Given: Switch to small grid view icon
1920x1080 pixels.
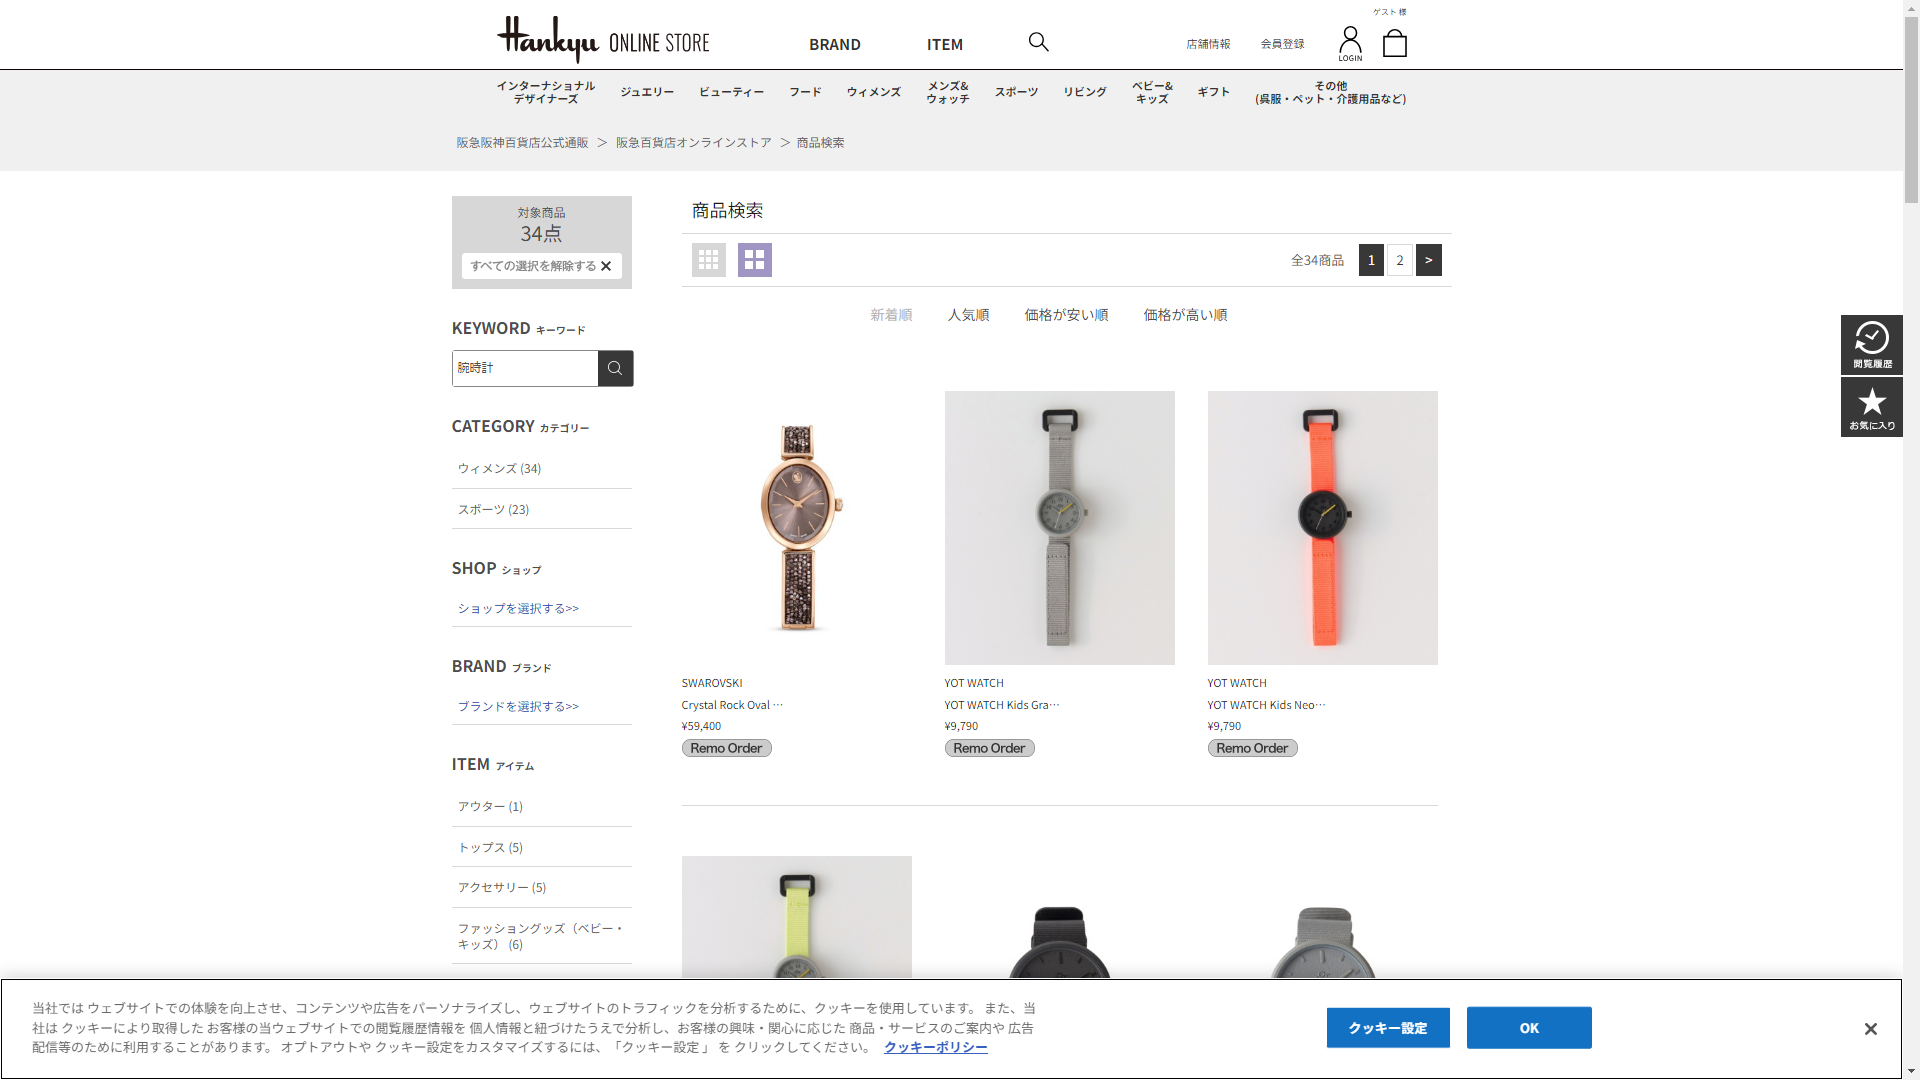Looking at the screenshot, I should (x=708, y=260).
